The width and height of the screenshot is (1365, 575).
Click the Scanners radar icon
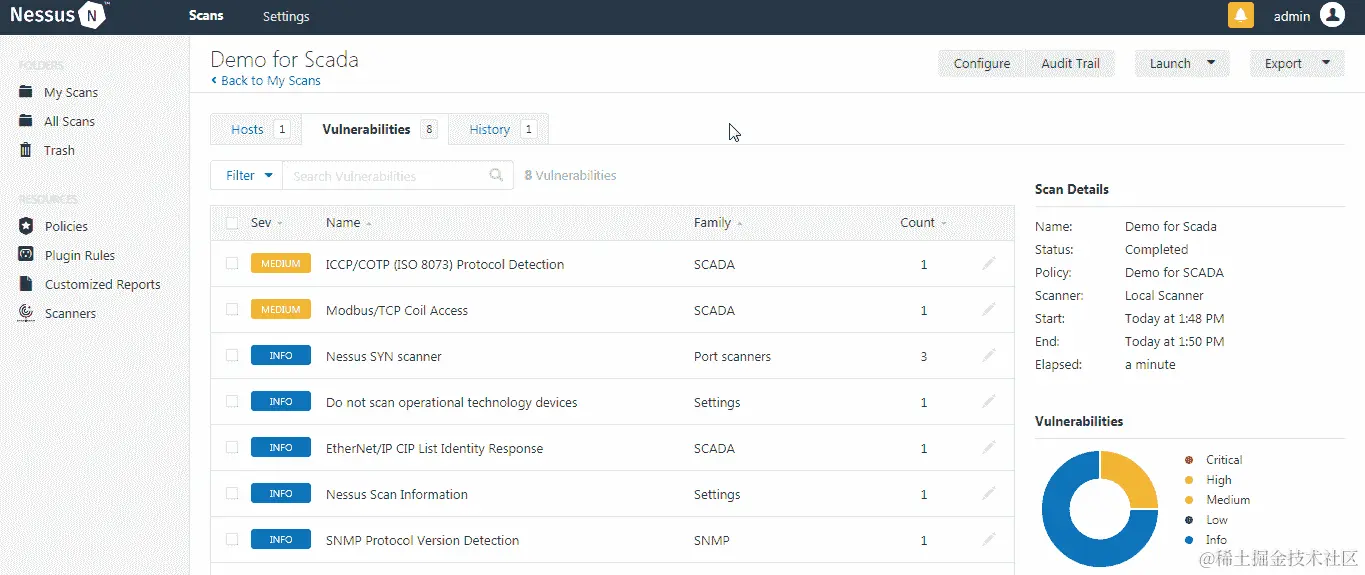(x=26, y=313)
